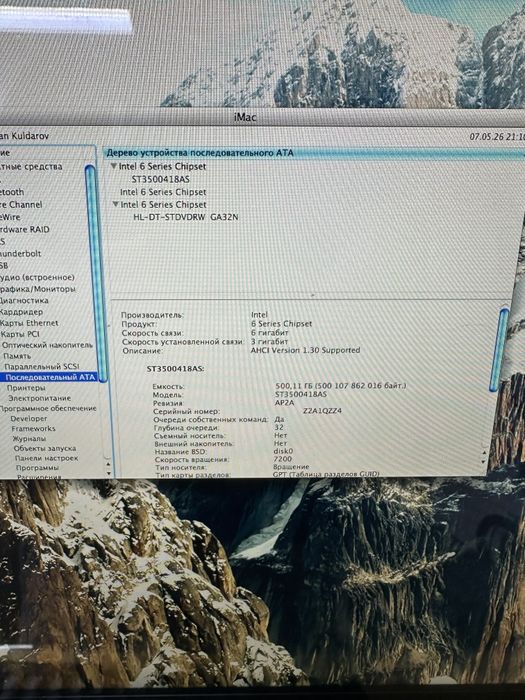Select Журналы in the sidebar

(x=29, y=438)
